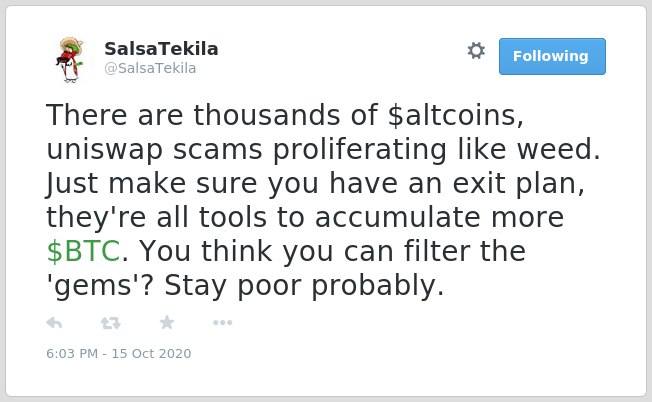Screen dimensions: 652x402
Task: Click the word 'accumulate' in the tweet
Action: pyautogui.click(x=398, y=217)
